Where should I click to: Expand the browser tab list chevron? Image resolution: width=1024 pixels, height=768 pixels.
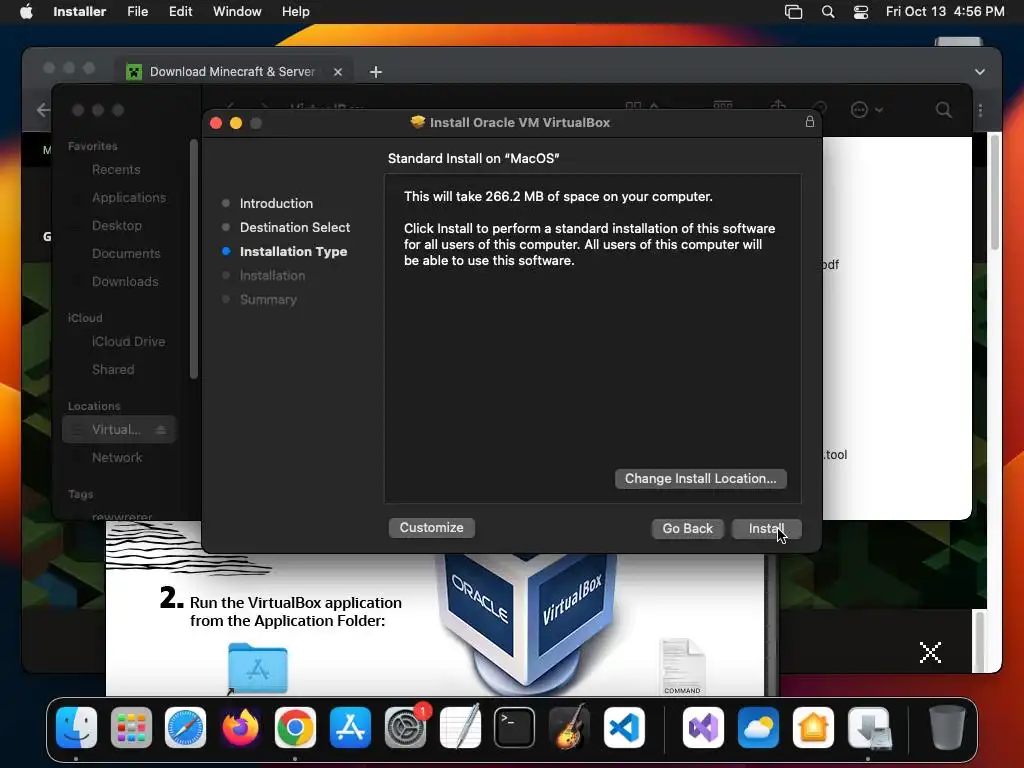point(980,72)
